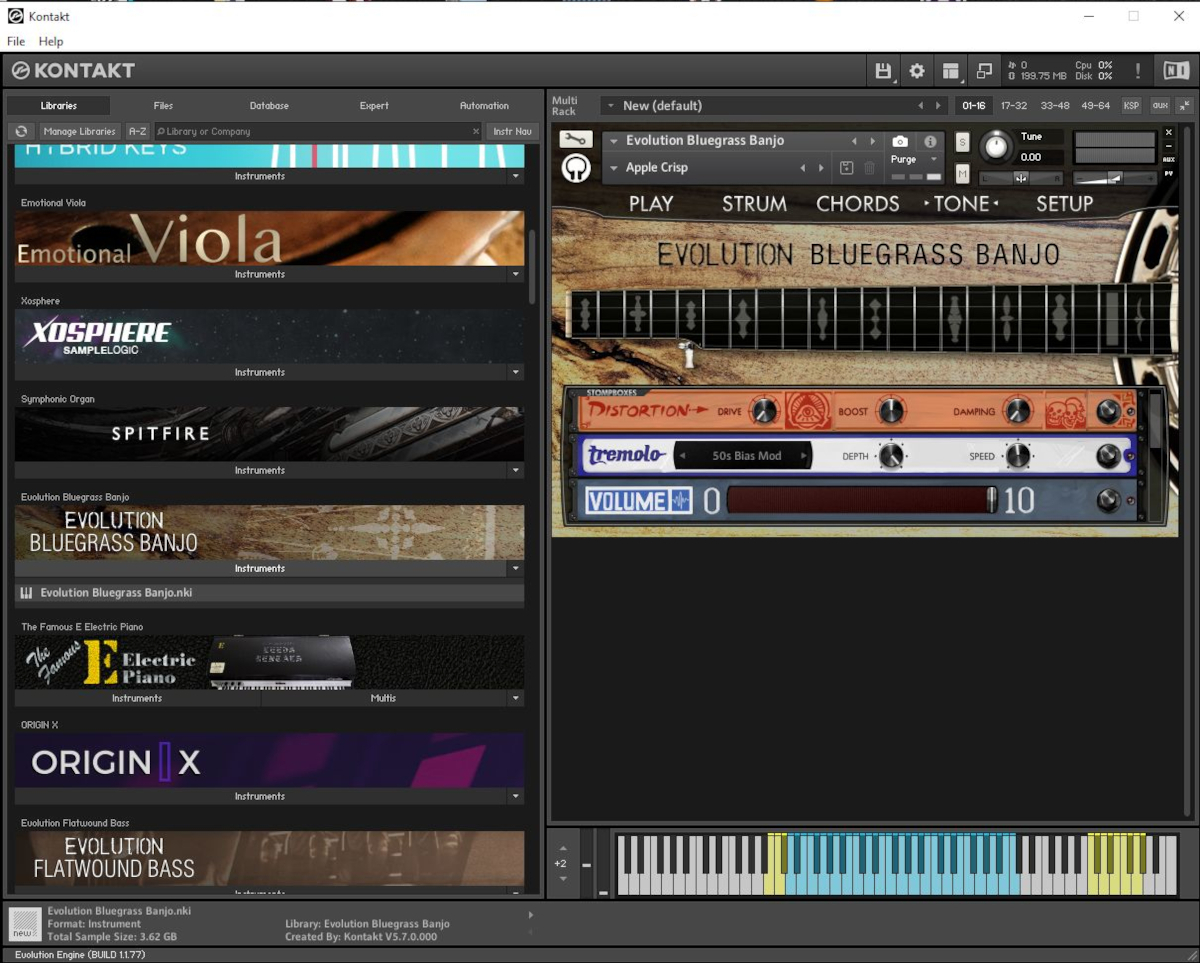
Task: Toggle instrument AUX view
Action: point(1169,159)
